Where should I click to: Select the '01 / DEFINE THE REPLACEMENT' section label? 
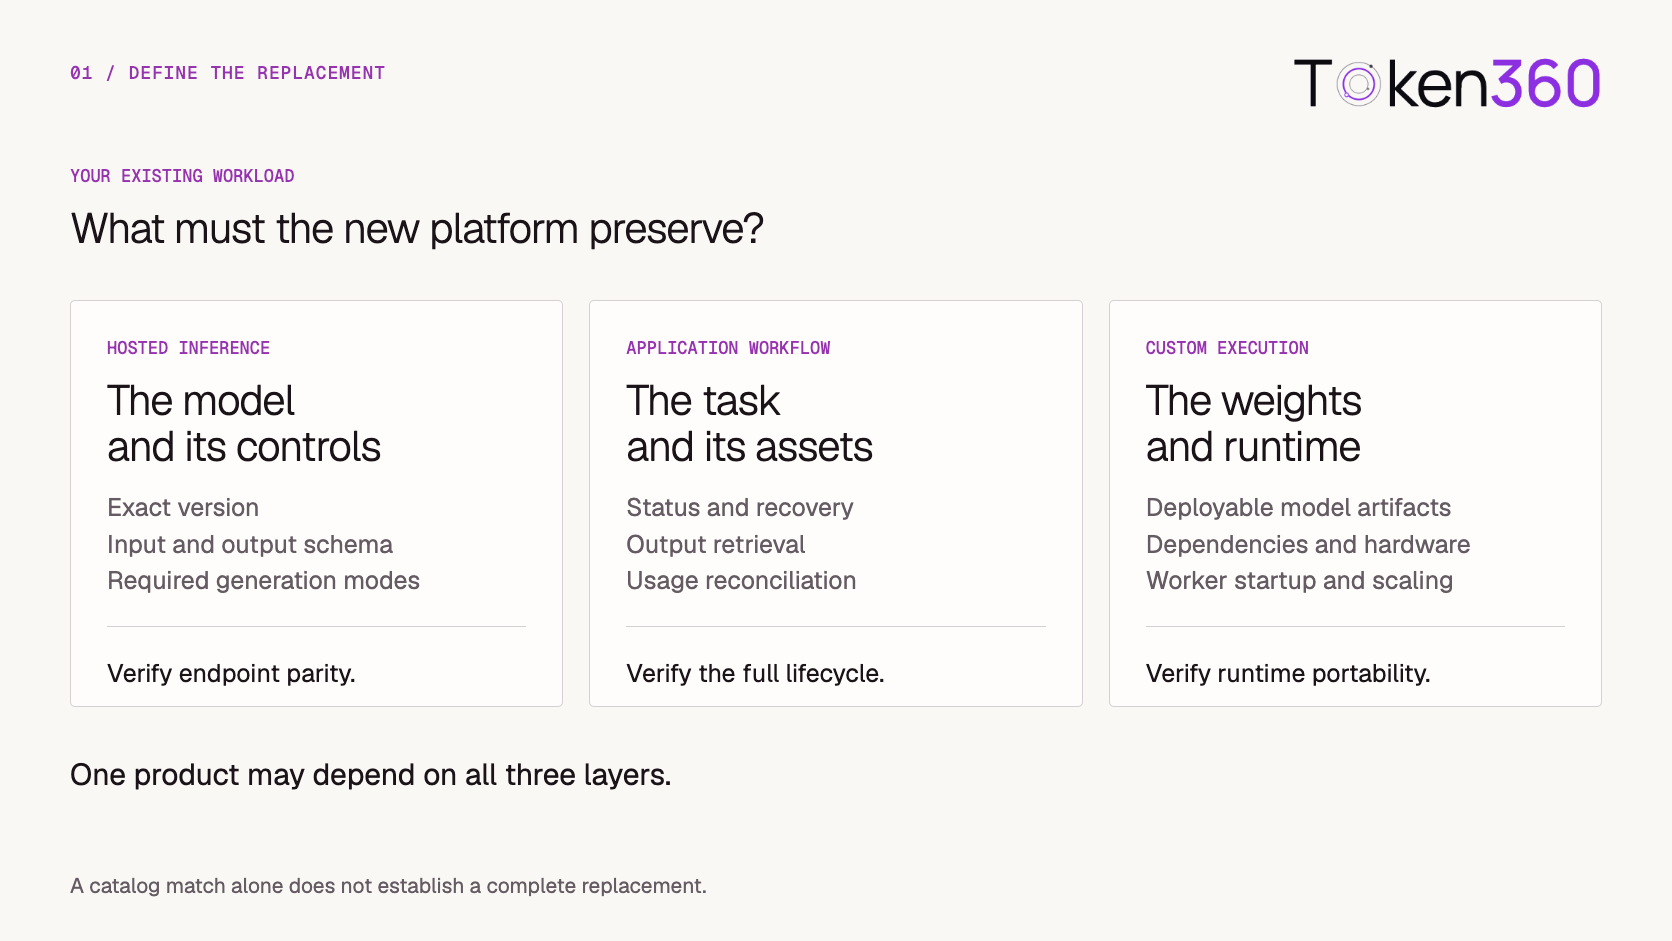pos(227,73)
